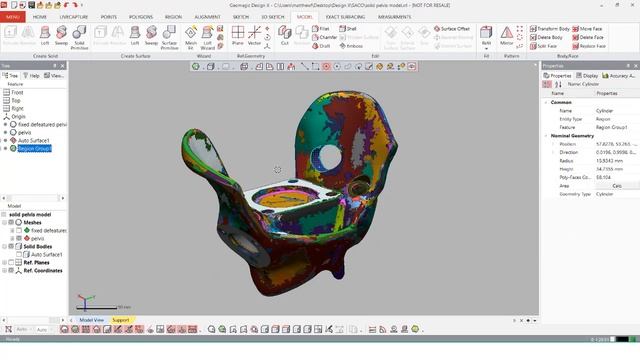Collapse the Common properties section
The image size is (640, 360).
pos(546,102)
